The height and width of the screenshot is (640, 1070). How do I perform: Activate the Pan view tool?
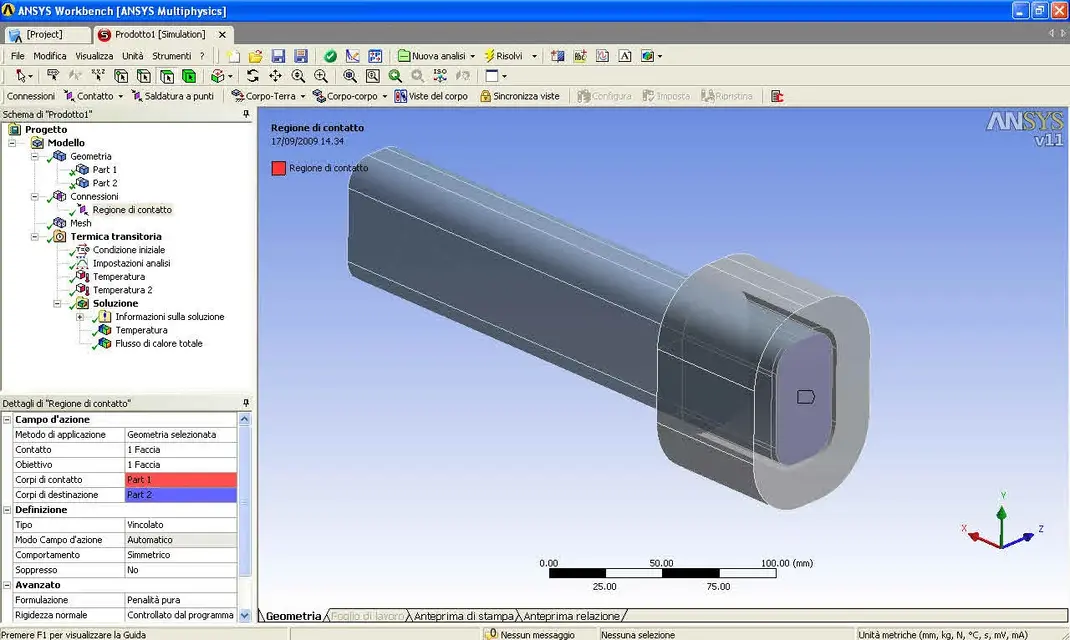[275, 76]
